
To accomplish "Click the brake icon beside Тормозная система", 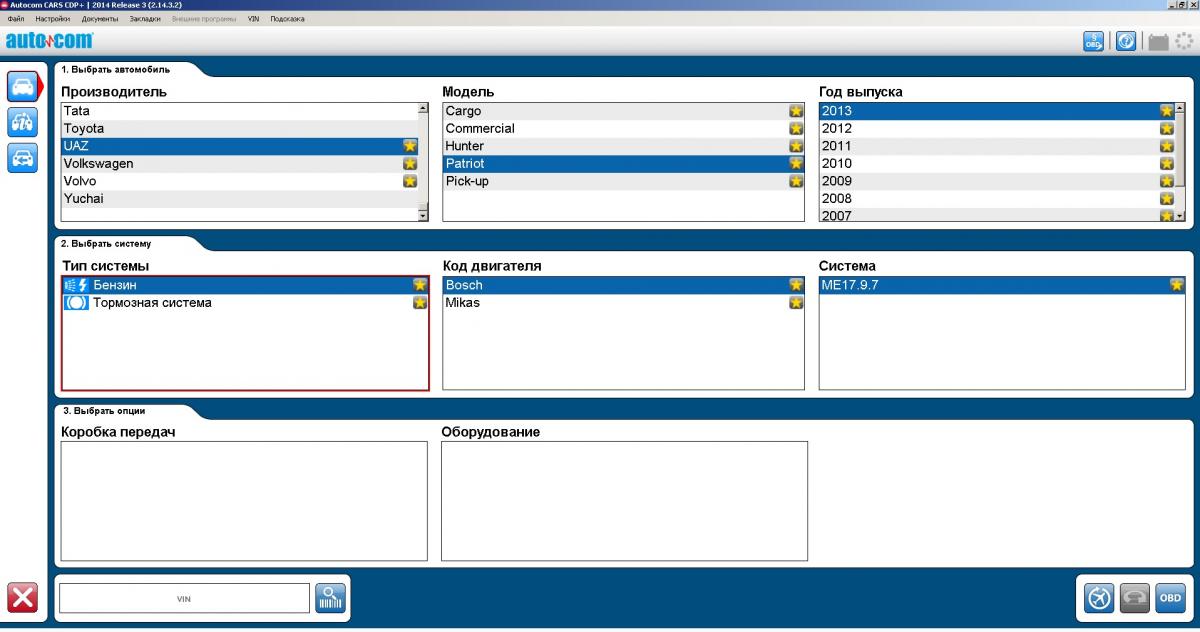I will (x=76, y=303).
